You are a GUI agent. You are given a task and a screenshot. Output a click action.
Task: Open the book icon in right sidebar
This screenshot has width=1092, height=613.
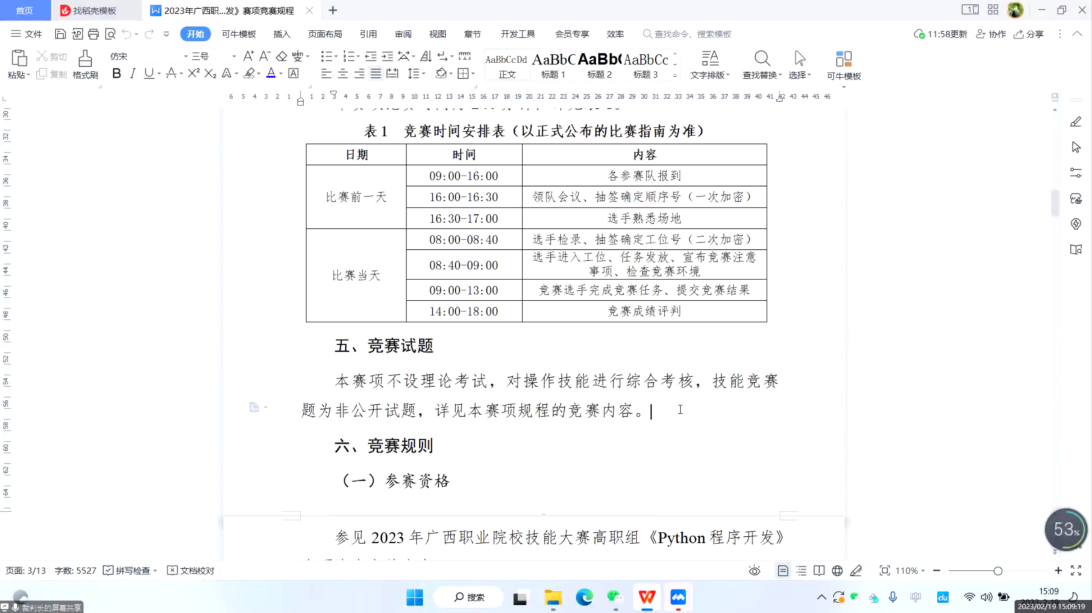pos(1076,249)
